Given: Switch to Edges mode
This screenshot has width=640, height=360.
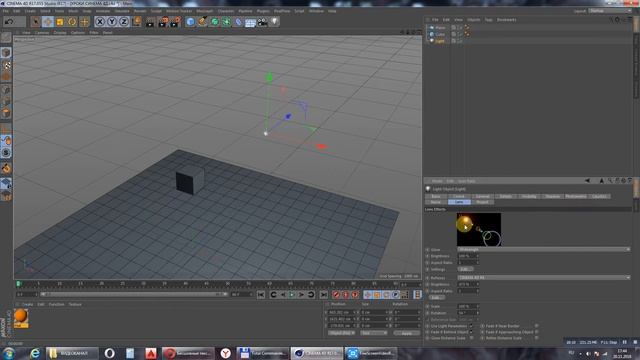Looking at the screenshot, I should tap(6, 101).
